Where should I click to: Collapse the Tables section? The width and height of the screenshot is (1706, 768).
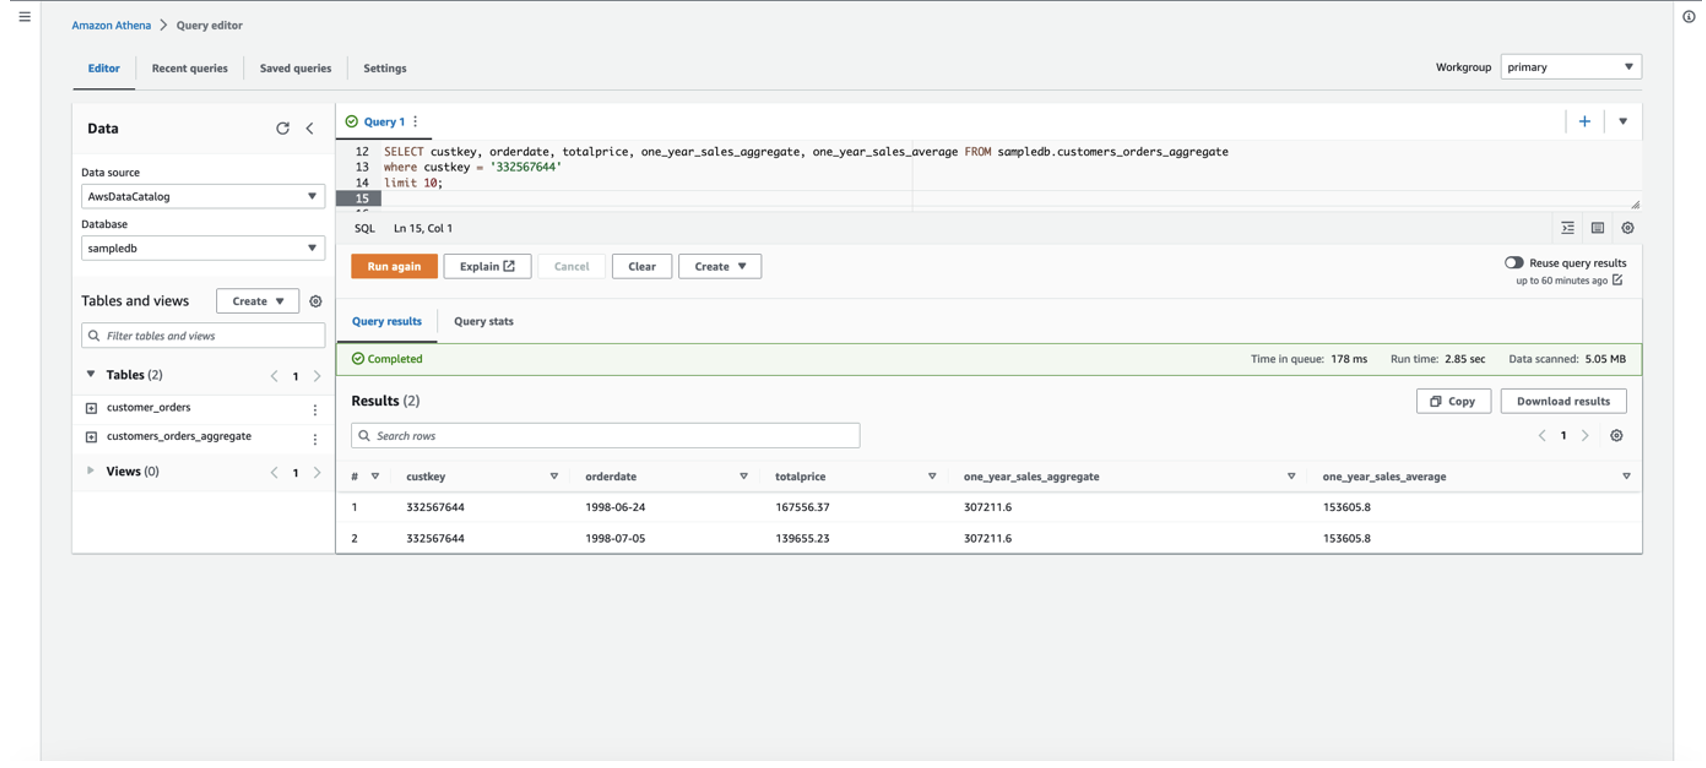point(91,374)
